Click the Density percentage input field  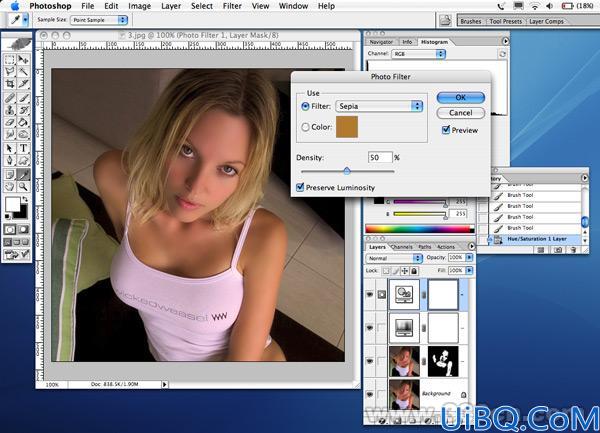(380, 157)
